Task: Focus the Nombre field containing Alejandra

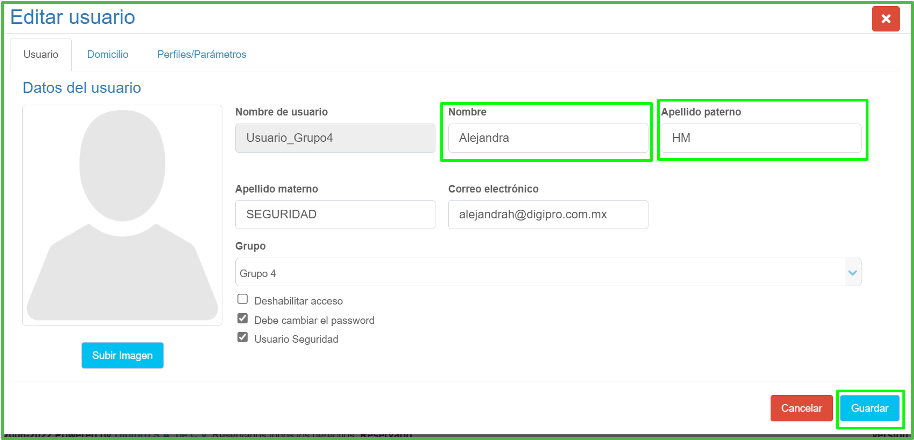Action: pos(547,138)
